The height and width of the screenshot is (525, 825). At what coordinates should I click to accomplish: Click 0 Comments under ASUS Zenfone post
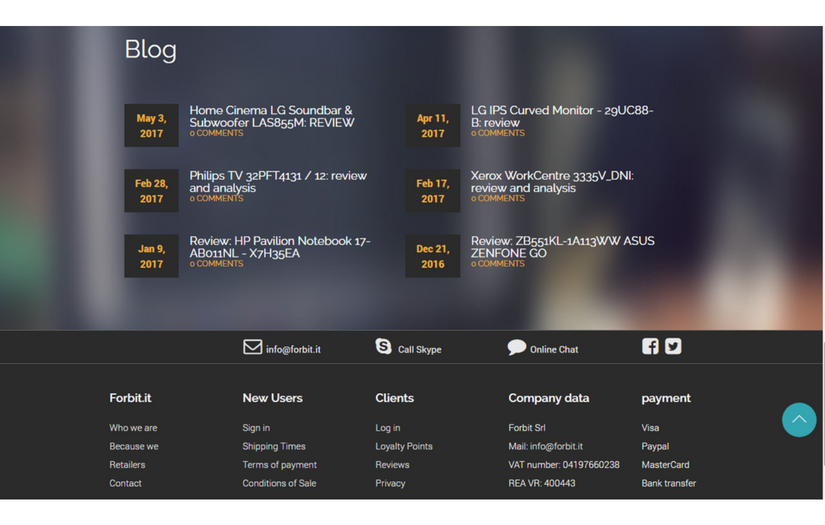click(497, 264)
